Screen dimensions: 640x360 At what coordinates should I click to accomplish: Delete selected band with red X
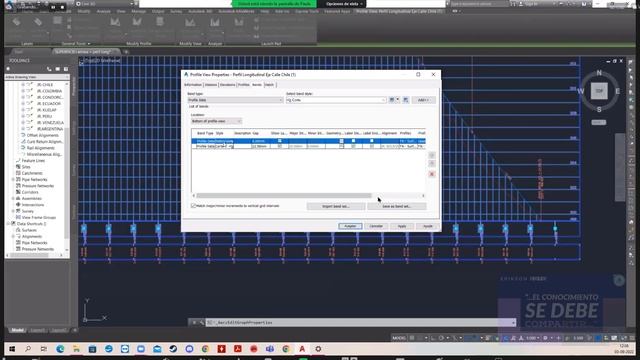pos(432,174)
